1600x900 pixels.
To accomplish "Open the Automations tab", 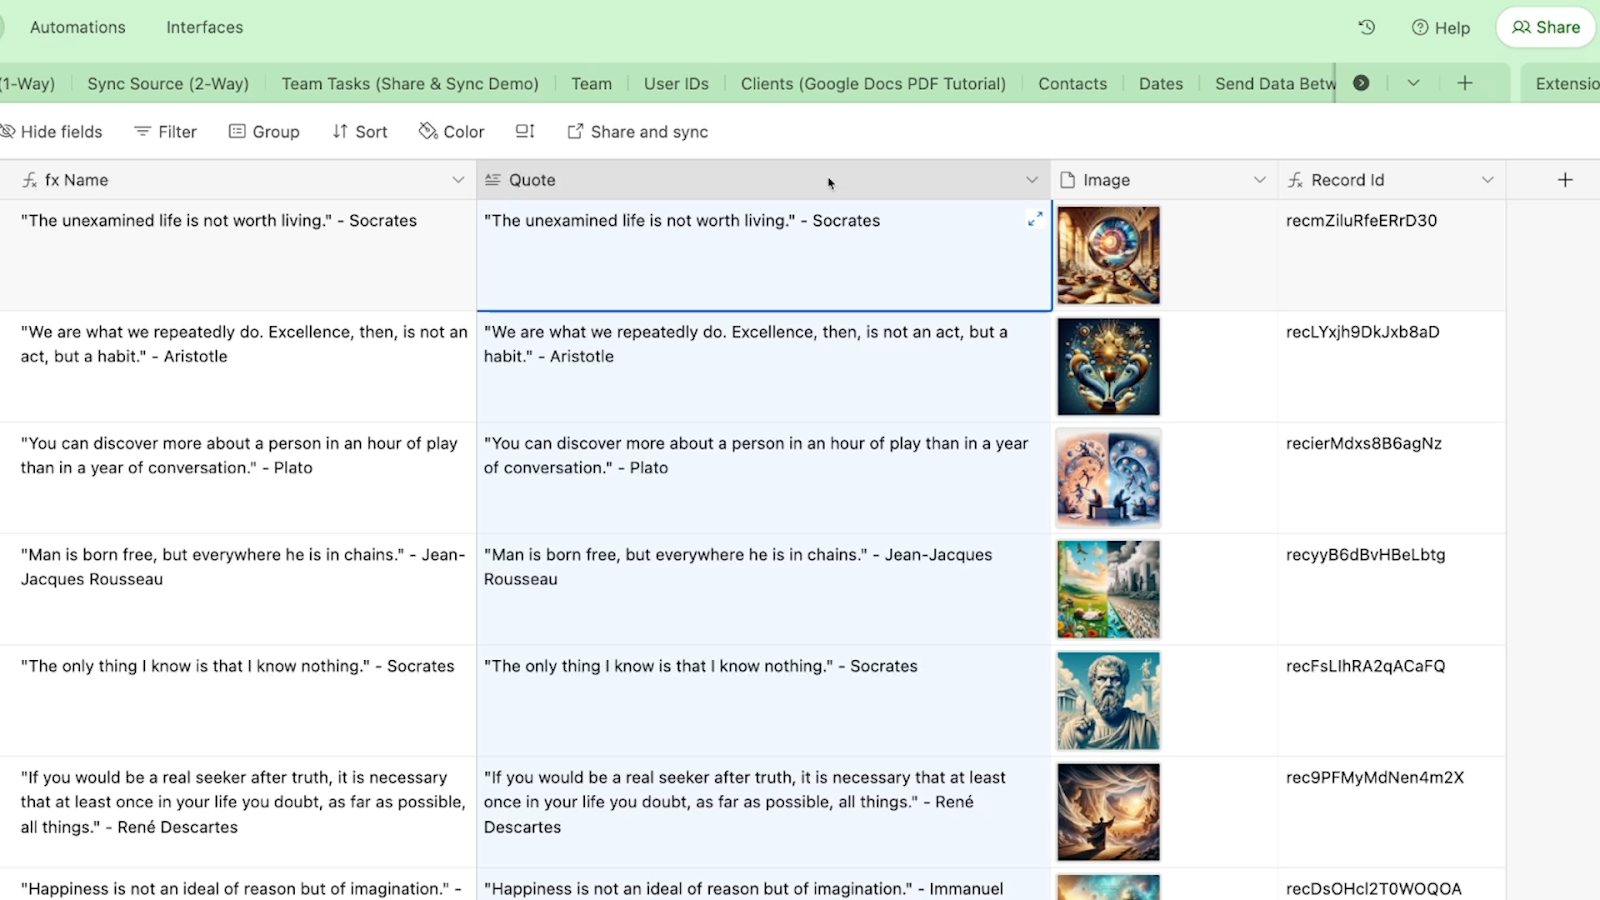I will [78, 27].
